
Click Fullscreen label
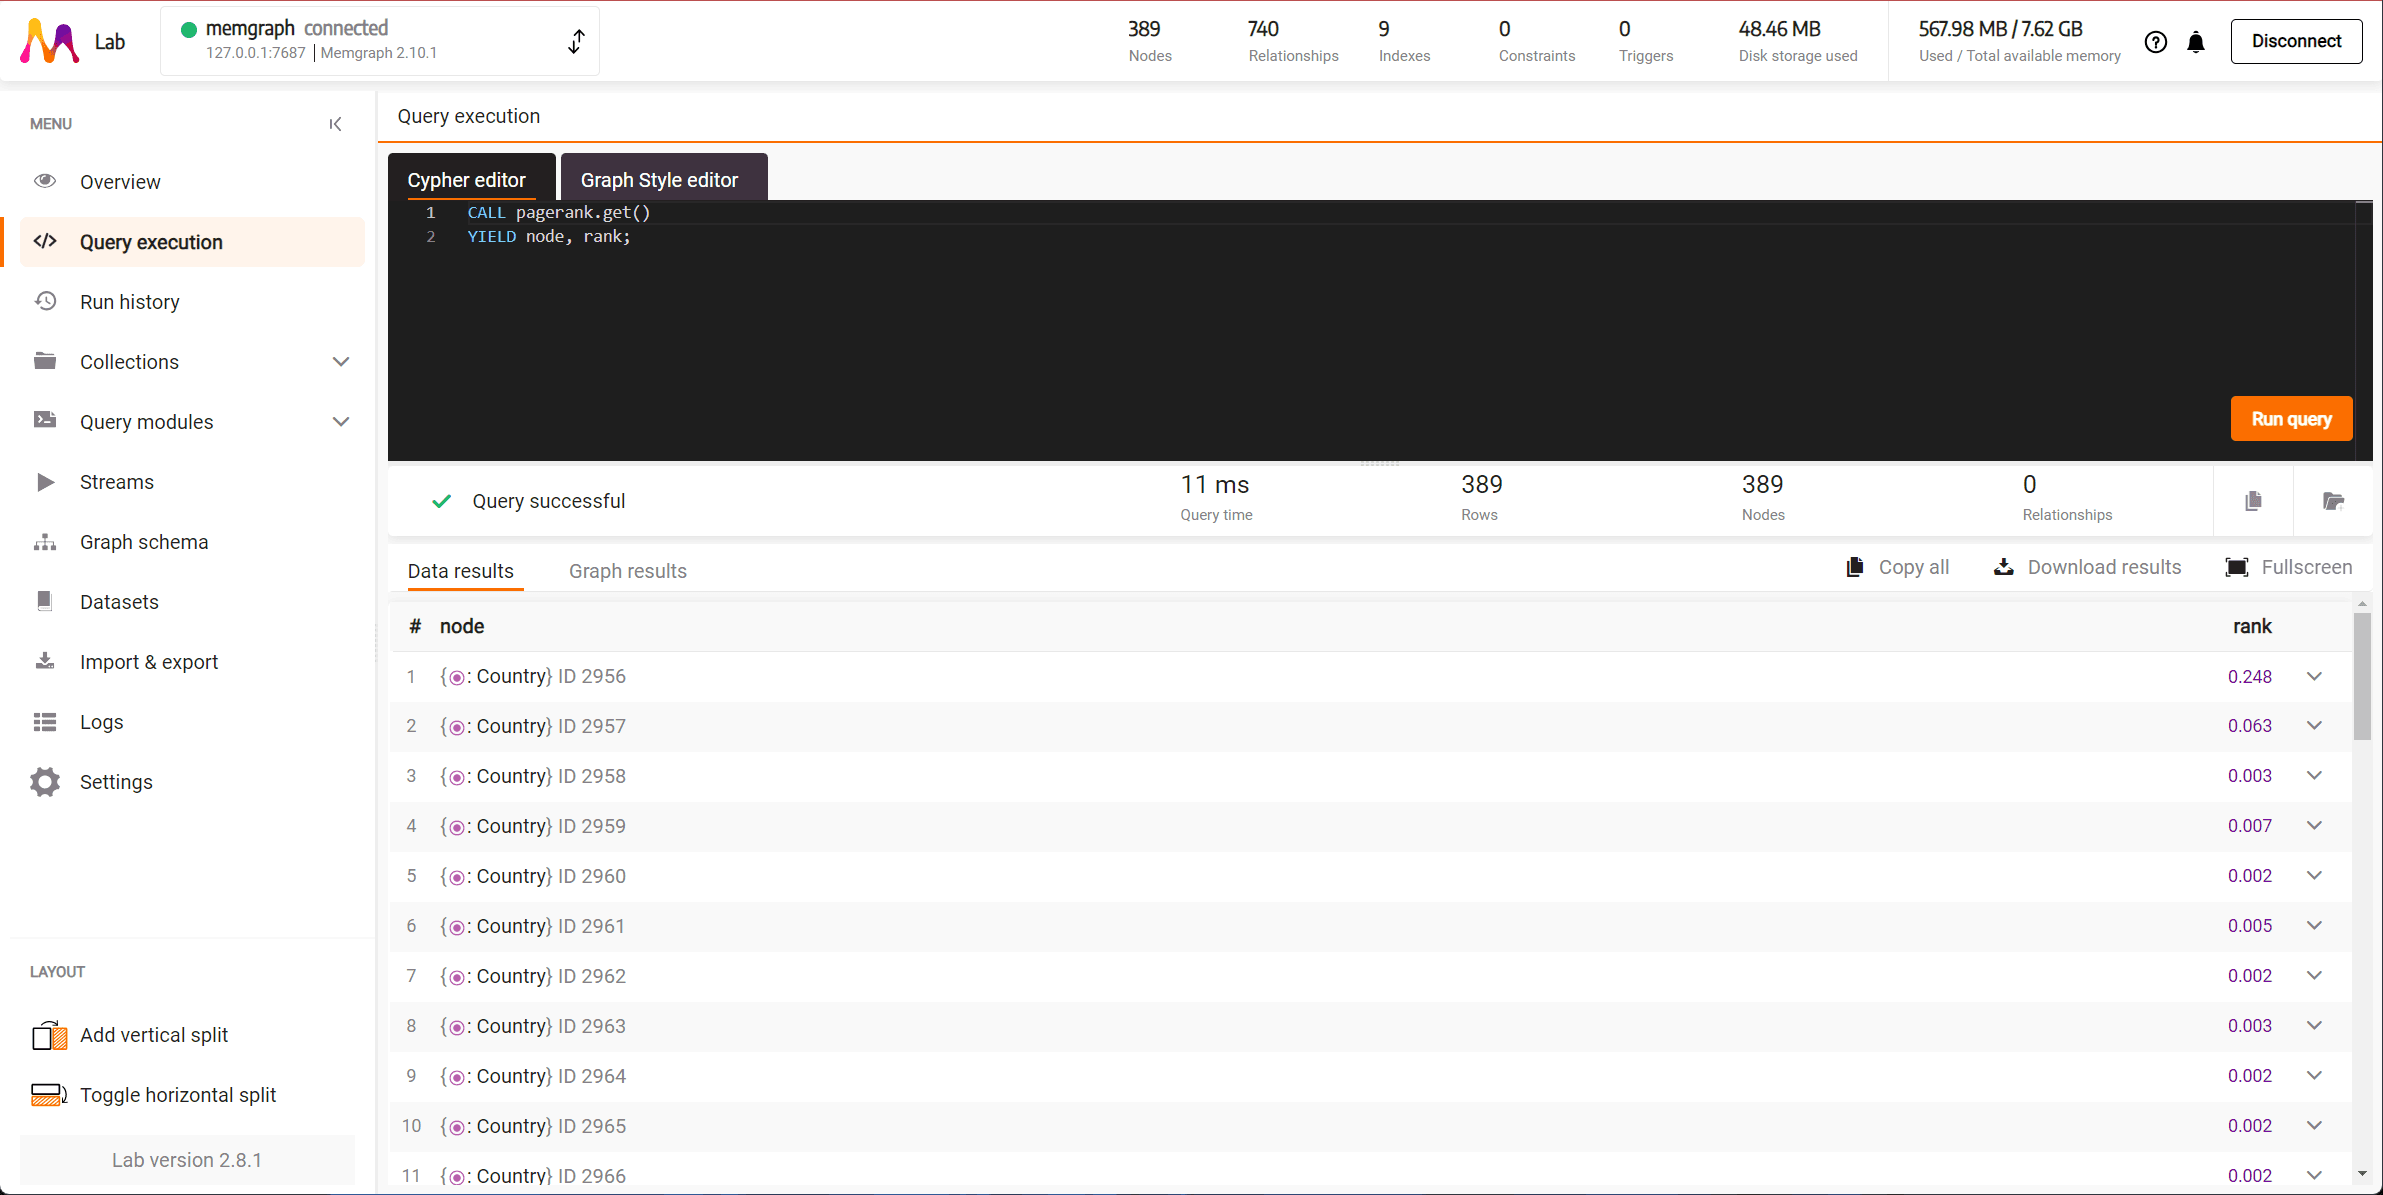(x=2307, y=567)
